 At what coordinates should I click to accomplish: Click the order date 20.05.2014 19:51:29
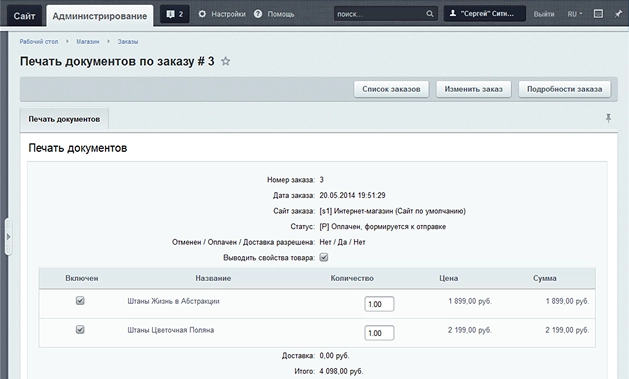click(x=352, y=195)
